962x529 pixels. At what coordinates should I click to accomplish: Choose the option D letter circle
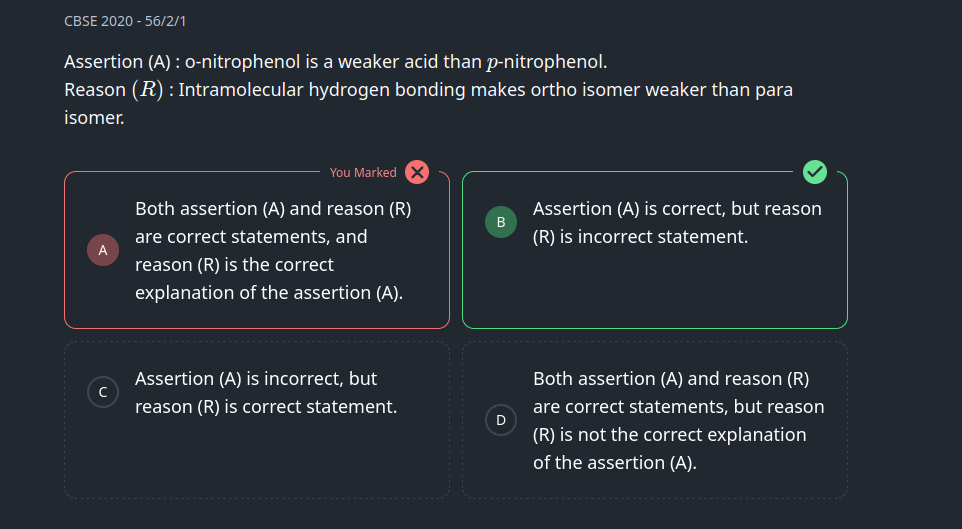[501, 420]
